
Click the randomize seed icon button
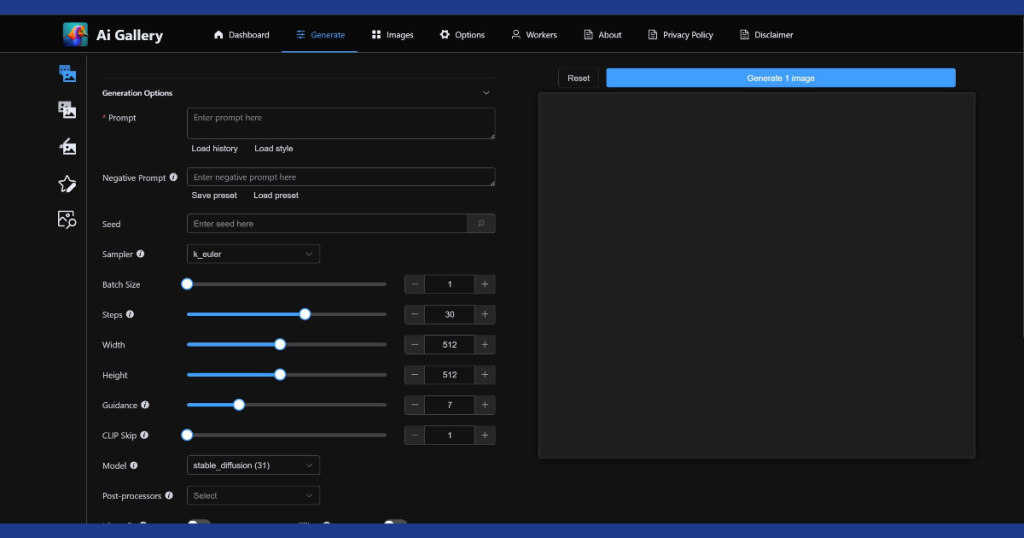pyautogui.click(x=481, y=223)
